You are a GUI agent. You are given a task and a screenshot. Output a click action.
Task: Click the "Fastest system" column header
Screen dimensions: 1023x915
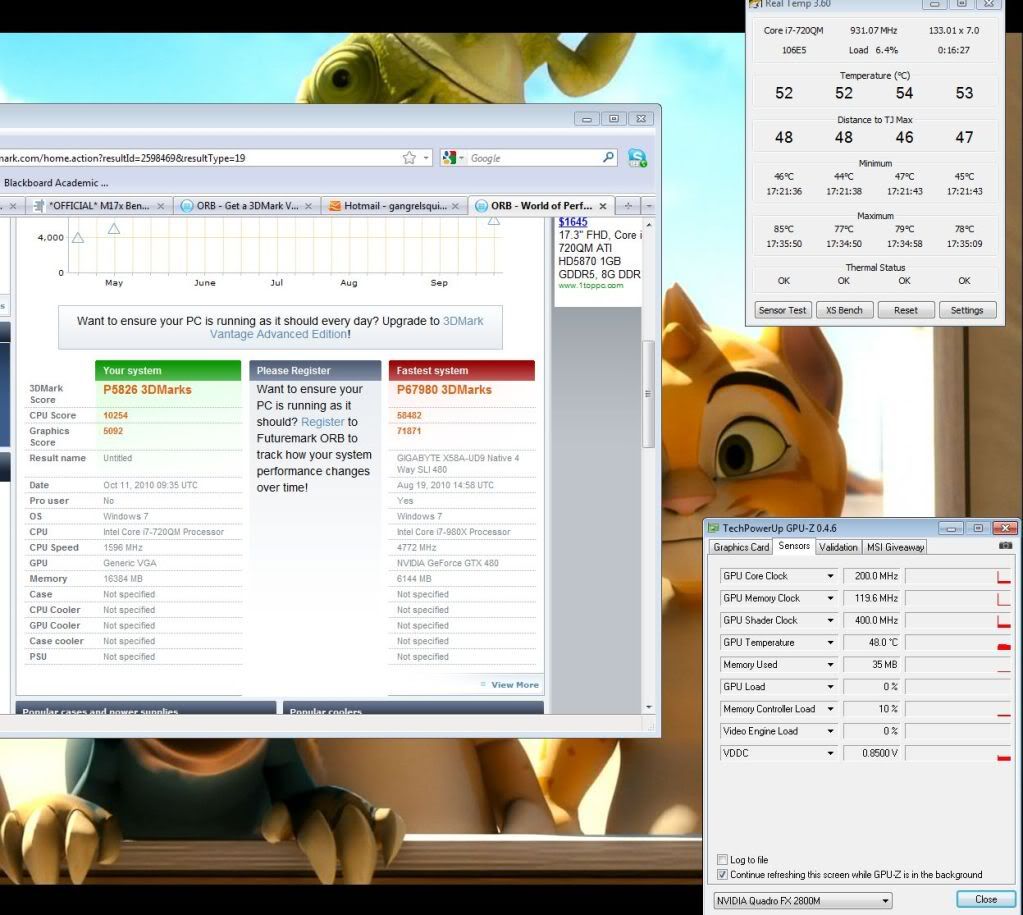point(462,370)
